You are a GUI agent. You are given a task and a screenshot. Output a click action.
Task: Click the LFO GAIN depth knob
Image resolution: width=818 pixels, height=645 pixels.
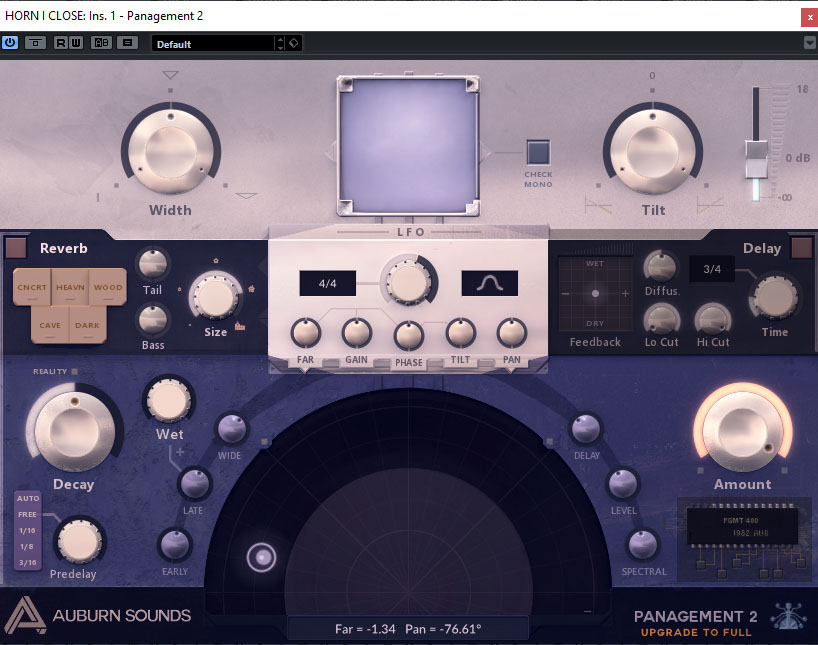[x=357, y=333]
